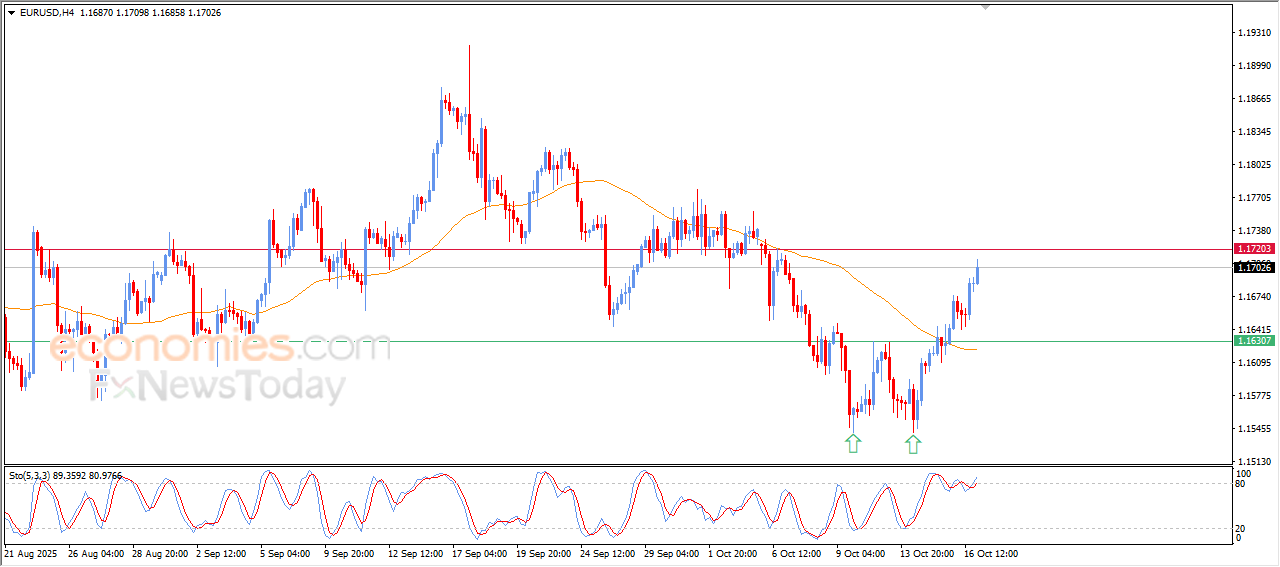Screen dimensions: 1280x567
Task: Select the black 1.17026 current price tag
Action: (1254, 267)
